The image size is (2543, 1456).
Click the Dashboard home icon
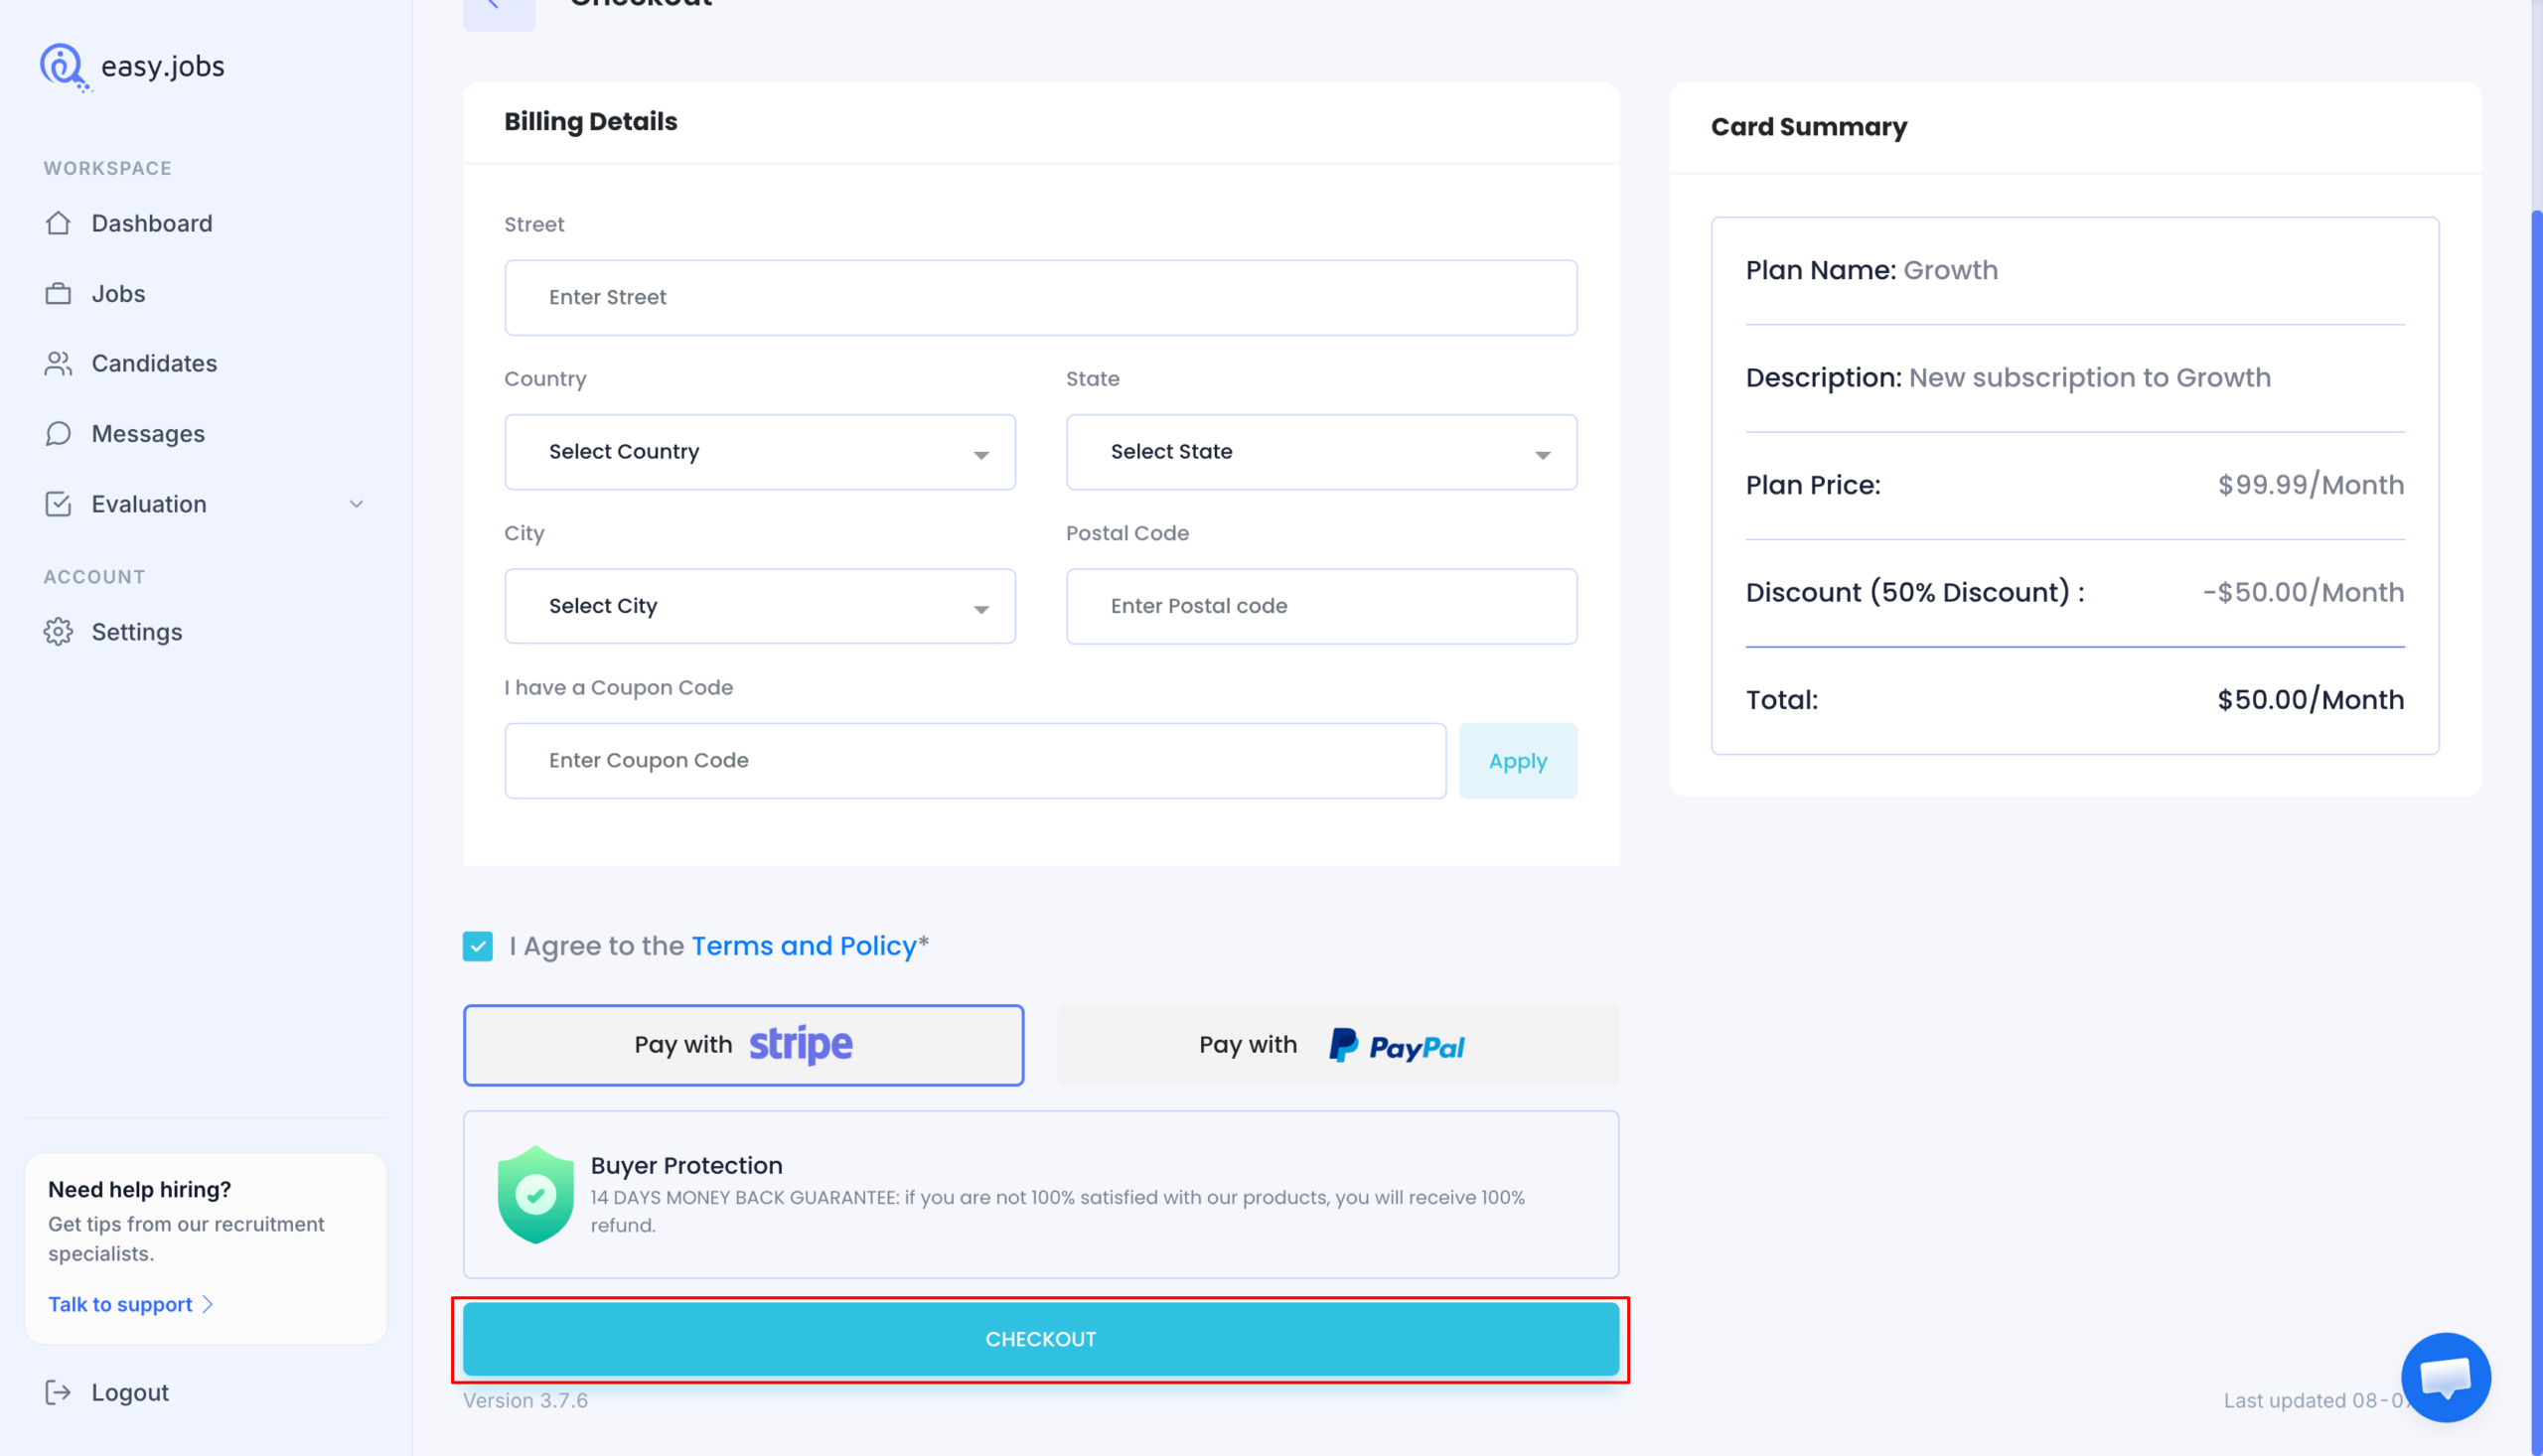pos(58,223)
